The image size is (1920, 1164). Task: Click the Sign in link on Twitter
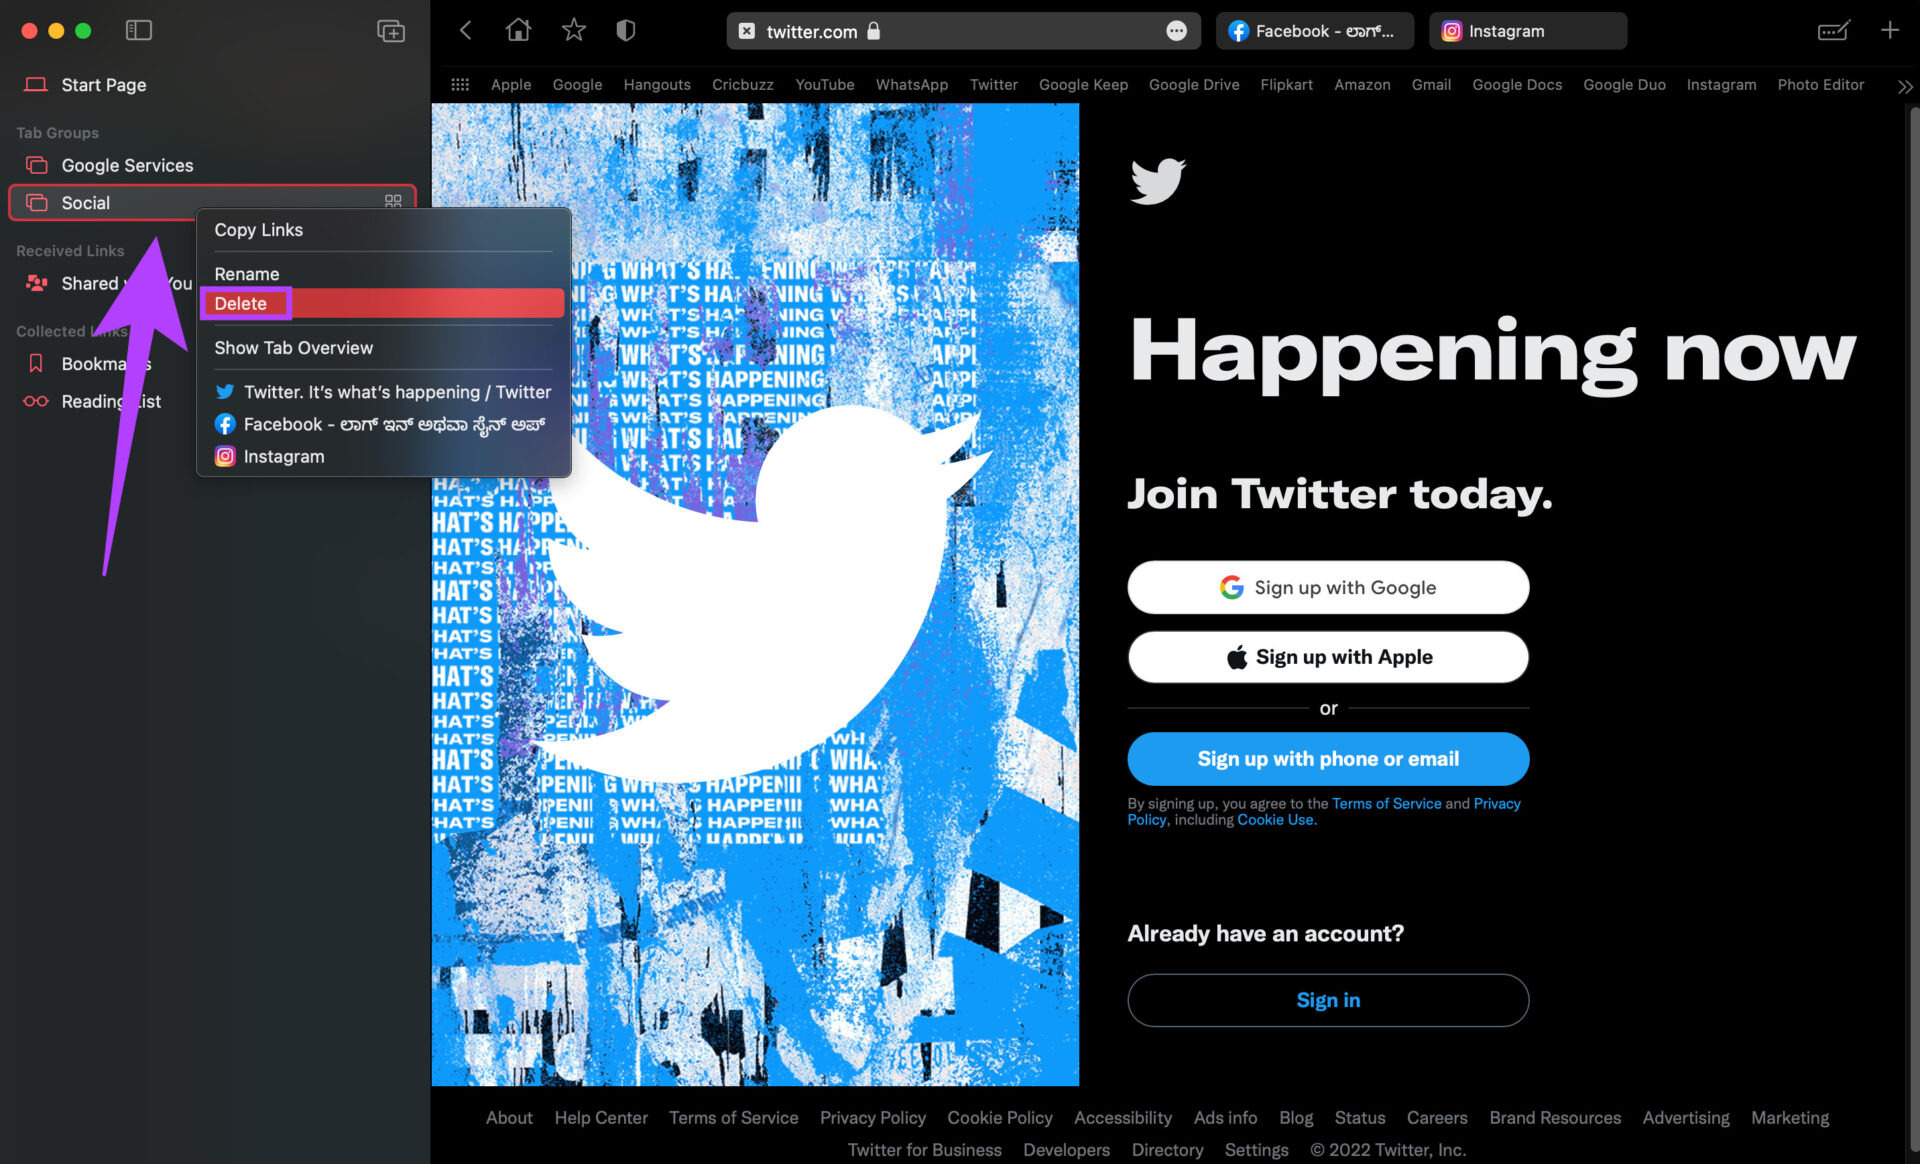coord(1328,999)
